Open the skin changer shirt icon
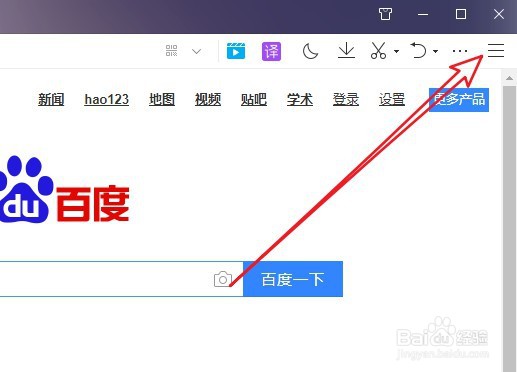 coord(385,14)
